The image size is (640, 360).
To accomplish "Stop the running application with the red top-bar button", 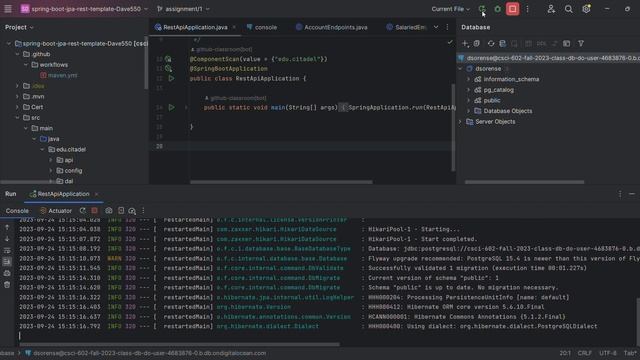I will pyautogui.click(x=513, y=9).
